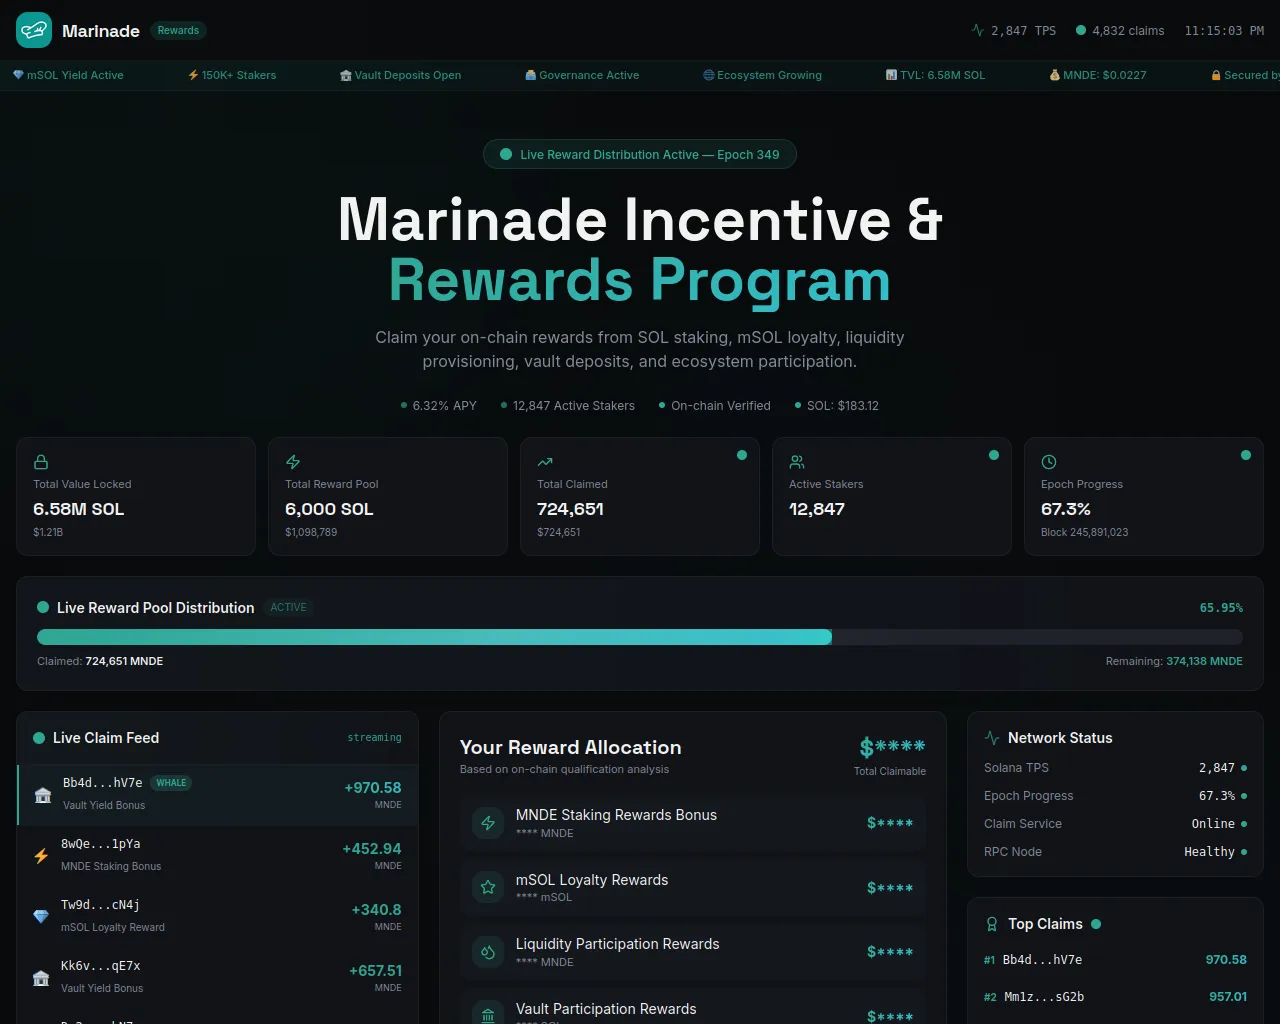The image size is (1280, 1024).
Task: Click the trending chart icon on Total Claimed
Action: tap(545, 462)
